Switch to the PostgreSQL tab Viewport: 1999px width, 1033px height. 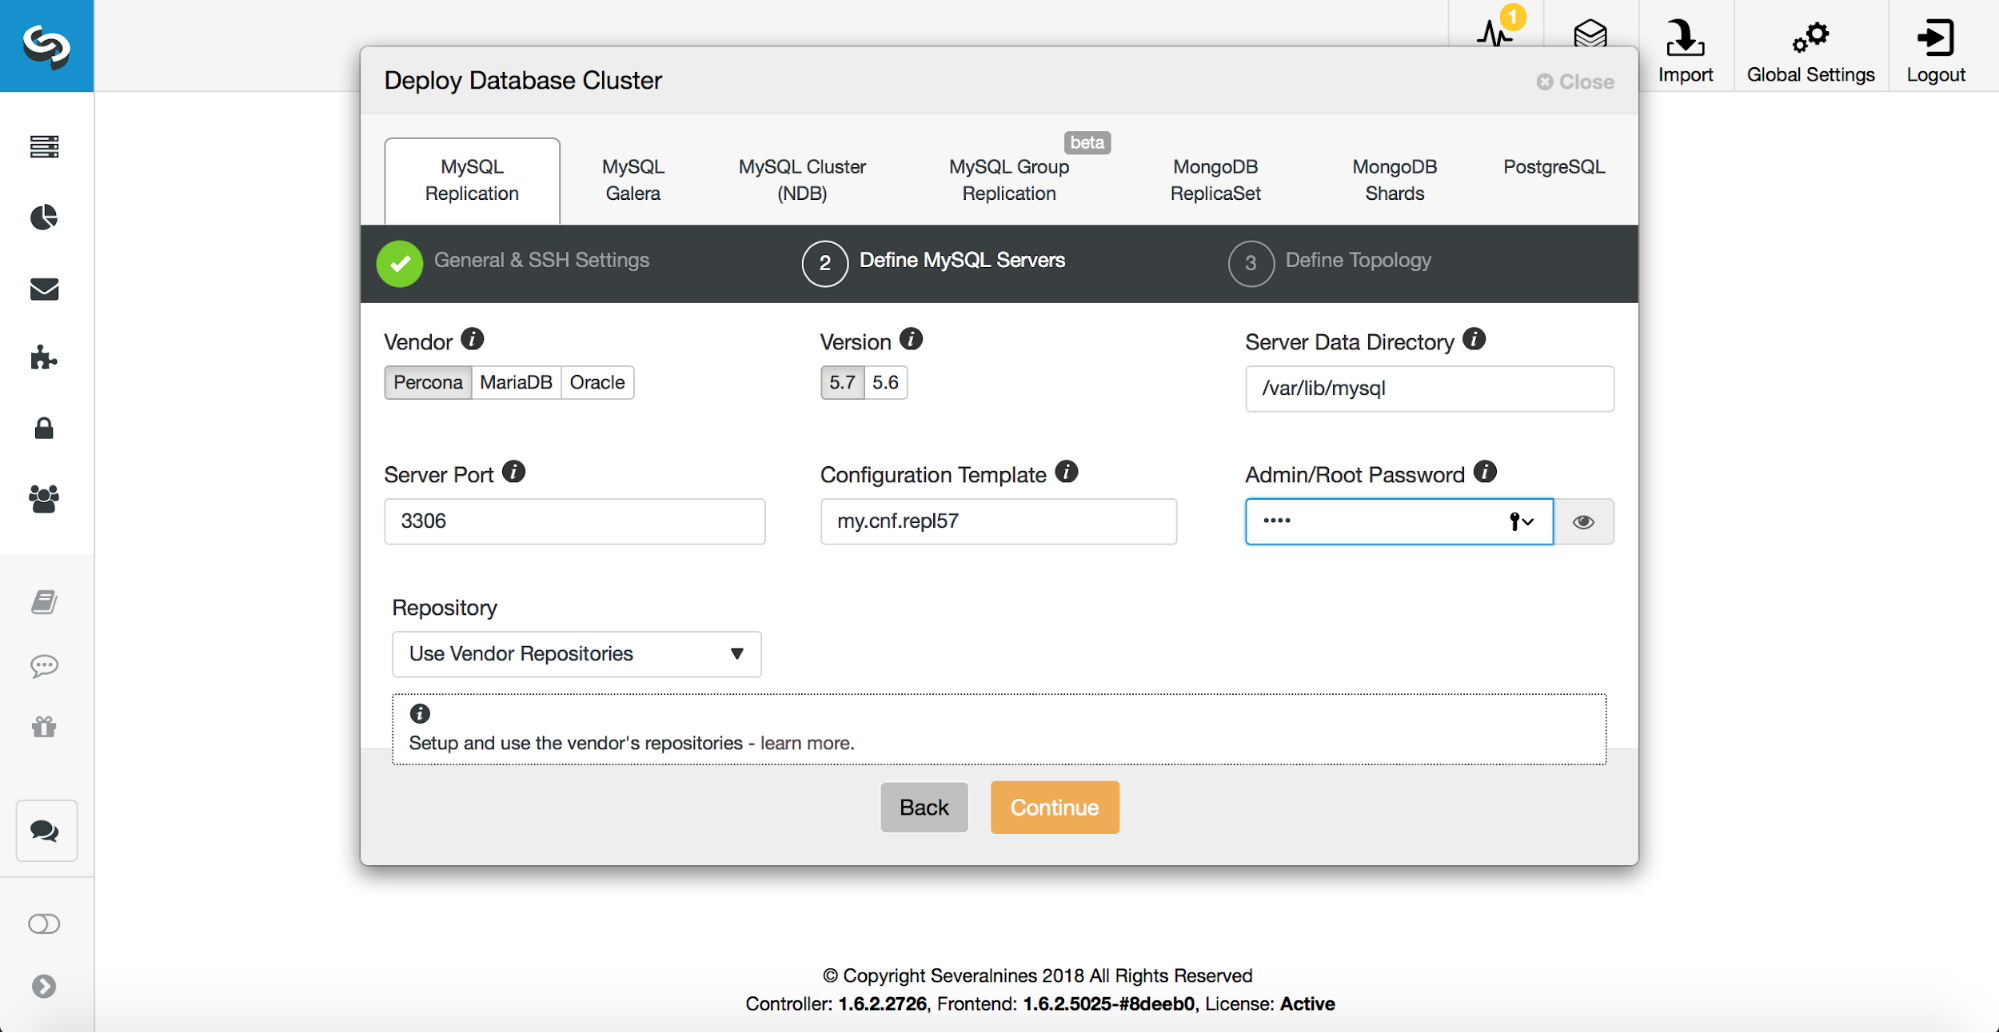pos(1554,167)
